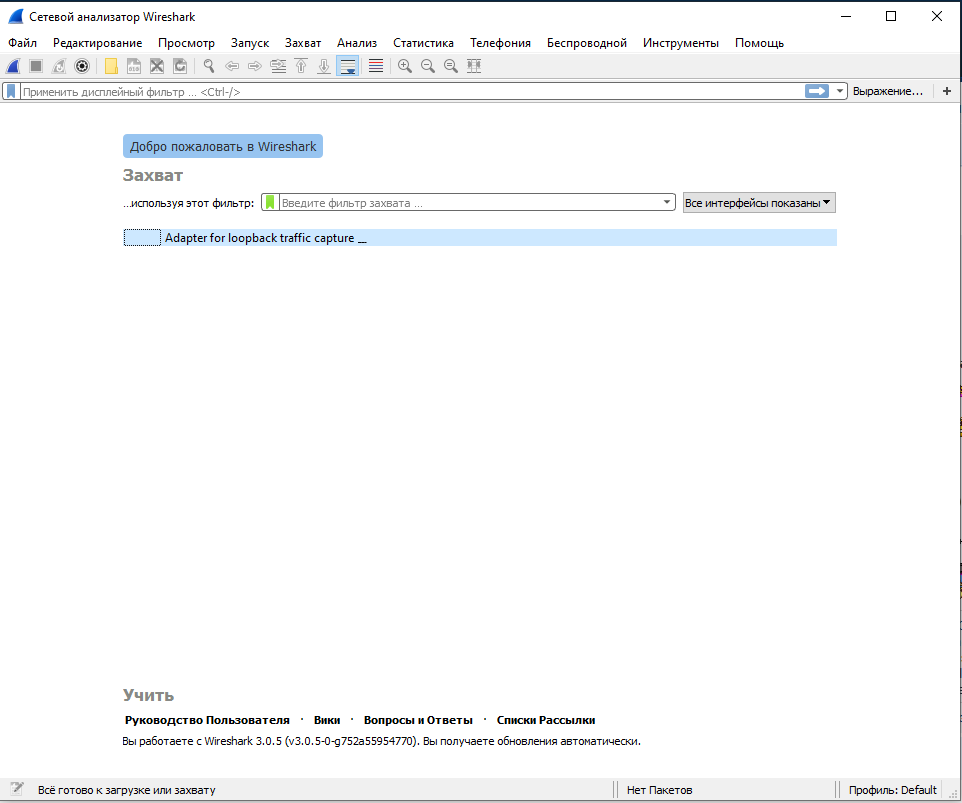Screen dimensions: 962x803
Task: Click status text Всё готово к загрузке или захвату
Action: click(x=126, y=790)
